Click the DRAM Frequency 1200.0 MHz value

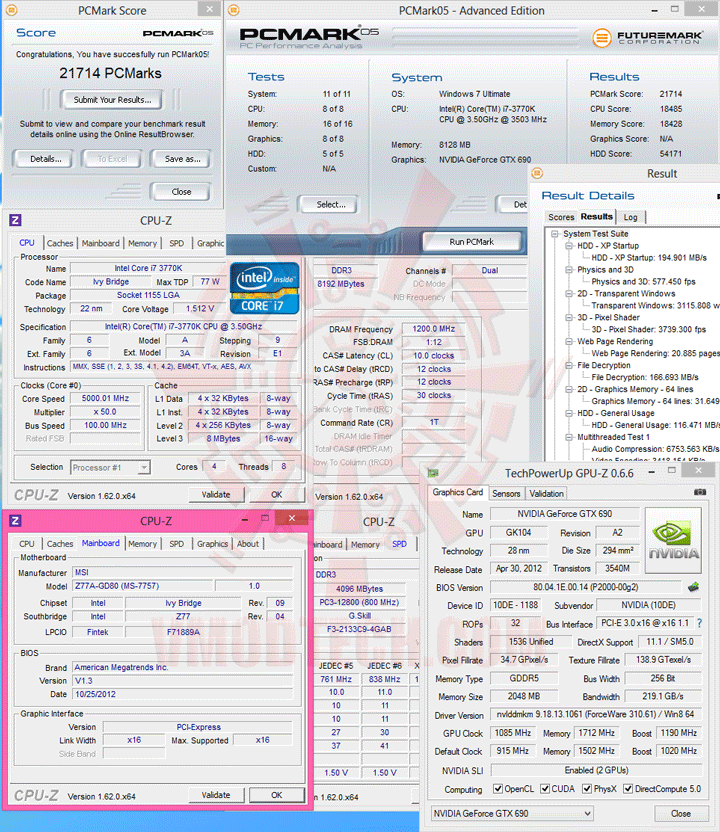433,329
